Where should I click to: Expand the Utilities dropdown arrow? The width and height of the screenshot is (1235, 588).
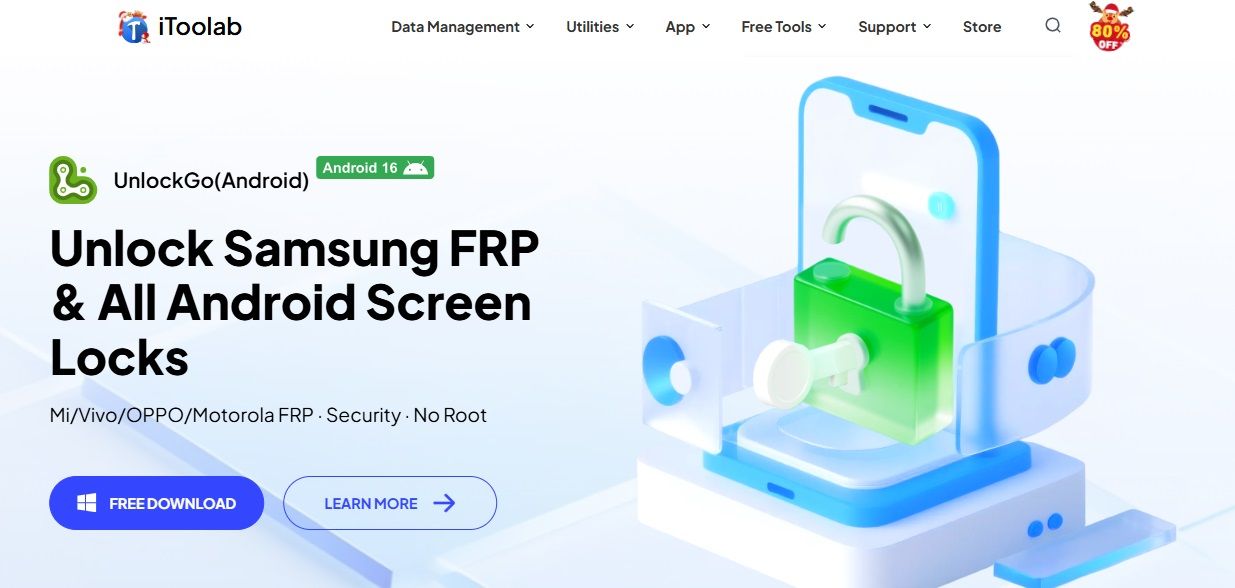[x=630, y=27]
